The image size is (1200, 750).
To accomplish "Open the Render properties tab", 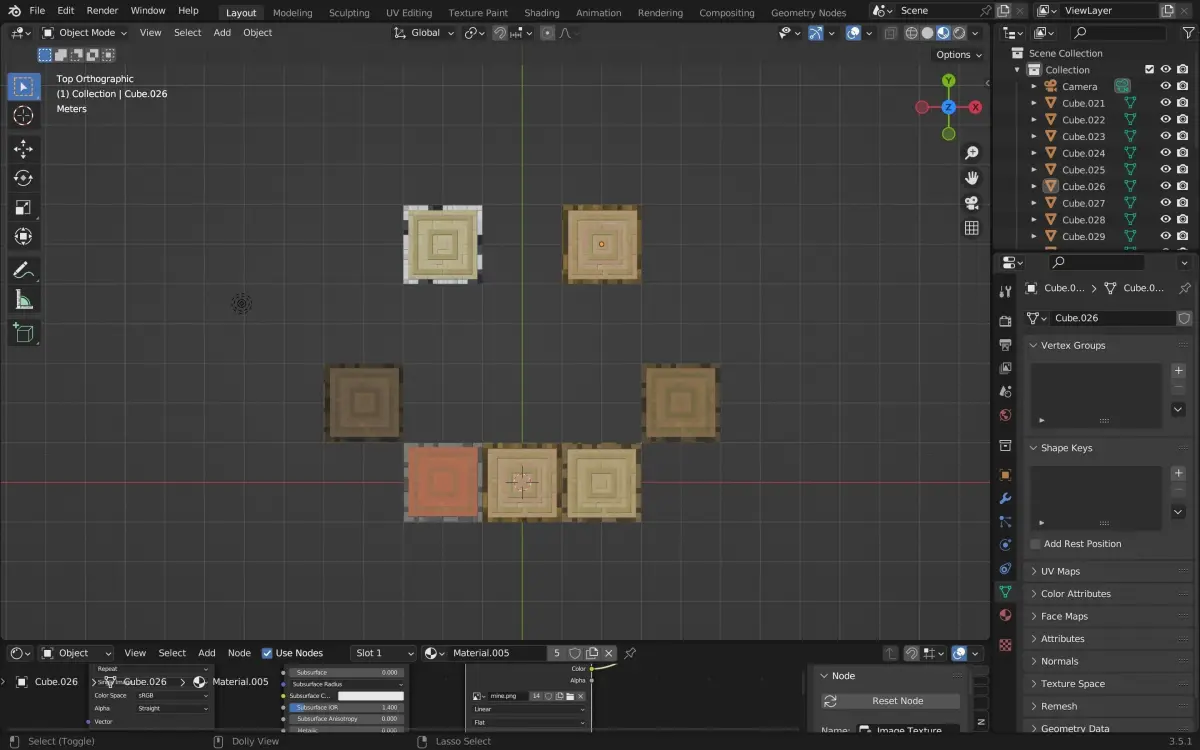I will [x=1006, y=321].
